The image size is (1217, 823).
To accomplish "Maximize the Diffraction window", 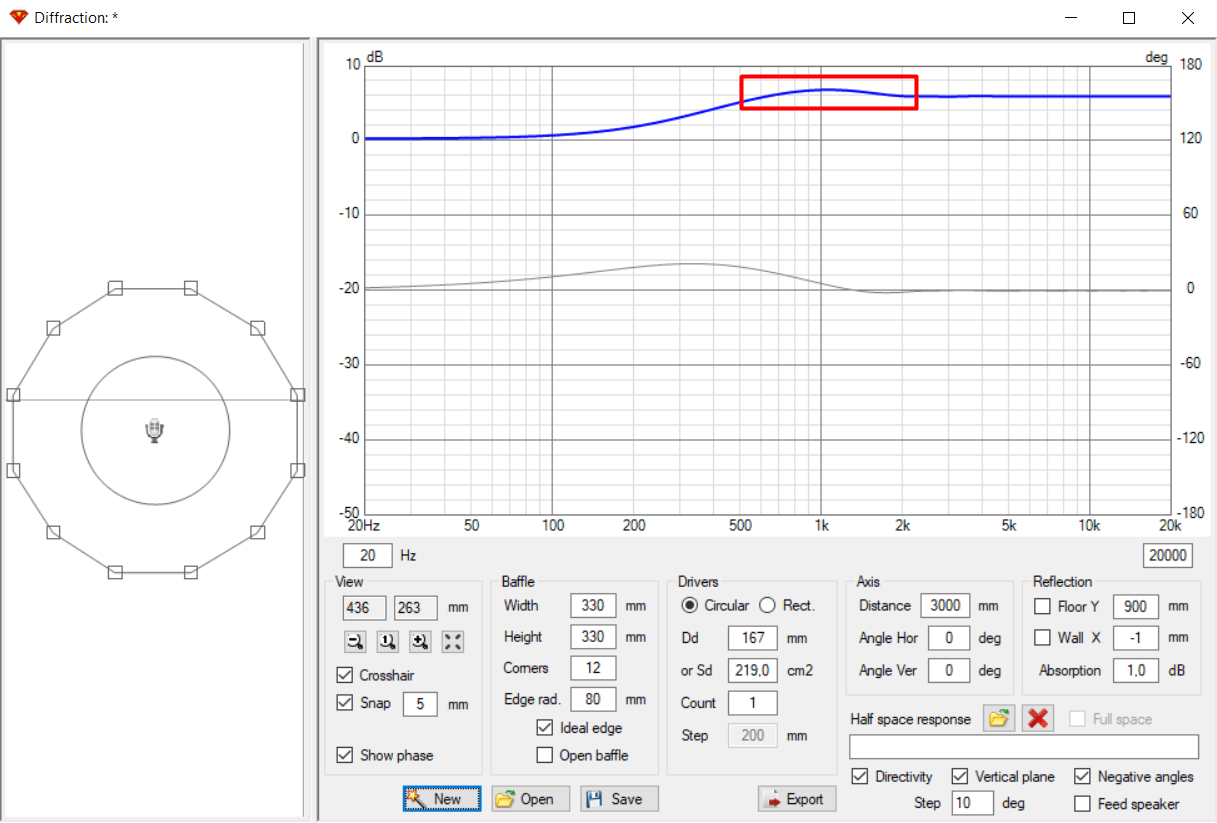I will pos(1129,18).
